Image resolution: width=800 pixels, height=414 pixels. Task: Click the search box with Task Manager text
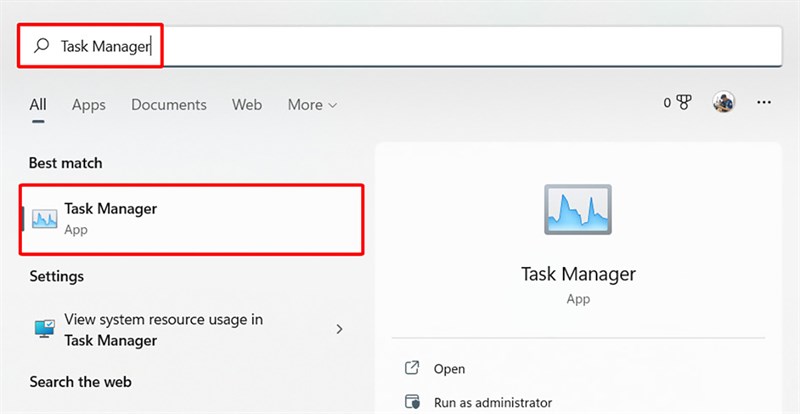pyautogui.click(x=399, y=46)
